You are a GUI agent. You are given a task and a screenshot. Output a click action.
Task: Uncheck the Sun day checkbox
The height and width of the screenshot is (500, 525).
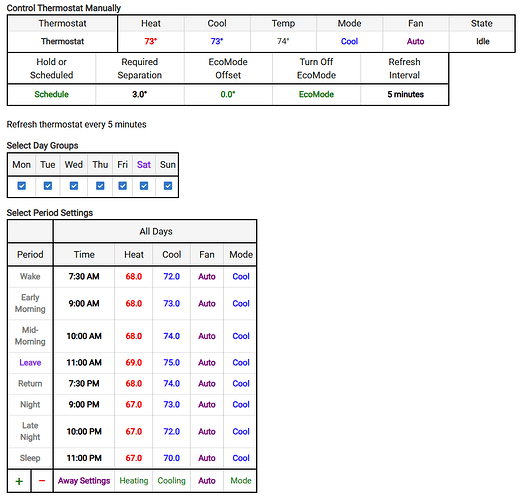(168, 186)
